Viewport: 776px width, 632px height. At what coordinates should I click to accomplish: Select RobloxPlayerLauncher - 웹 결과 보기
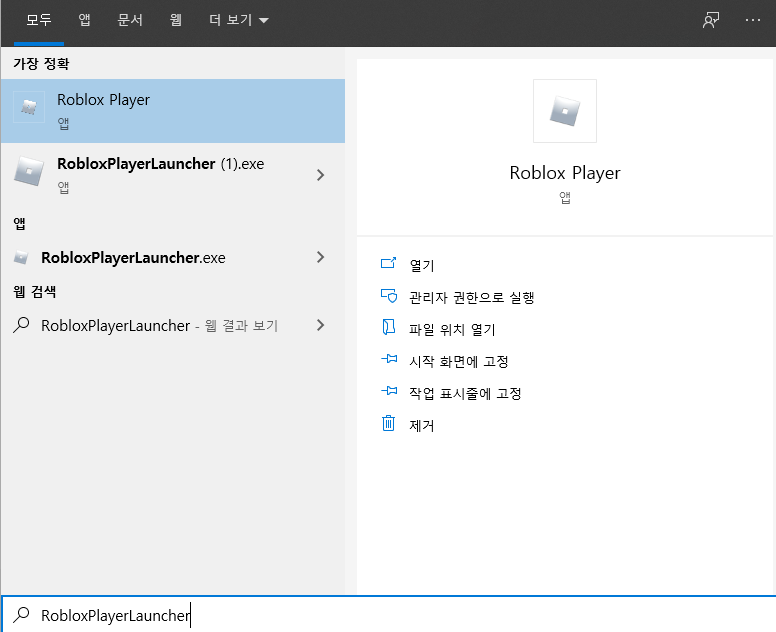click(173, 325)
